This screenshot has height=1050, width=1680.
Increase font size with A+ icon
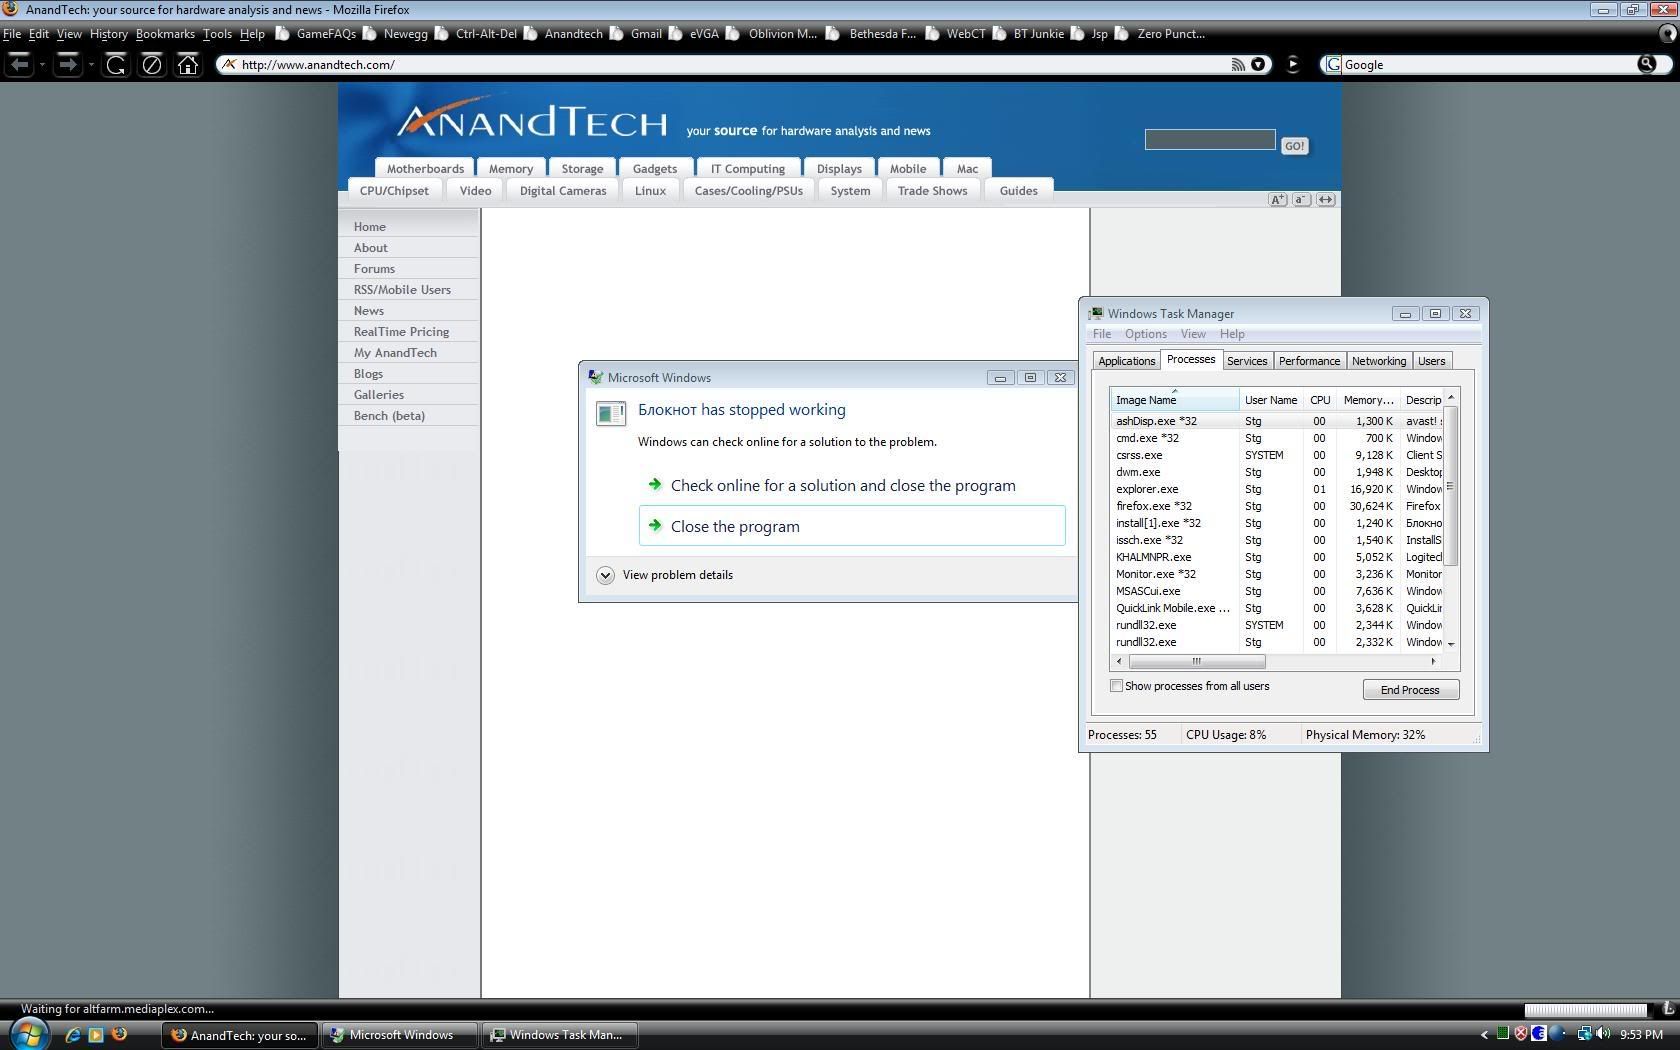click(1277, 200)
